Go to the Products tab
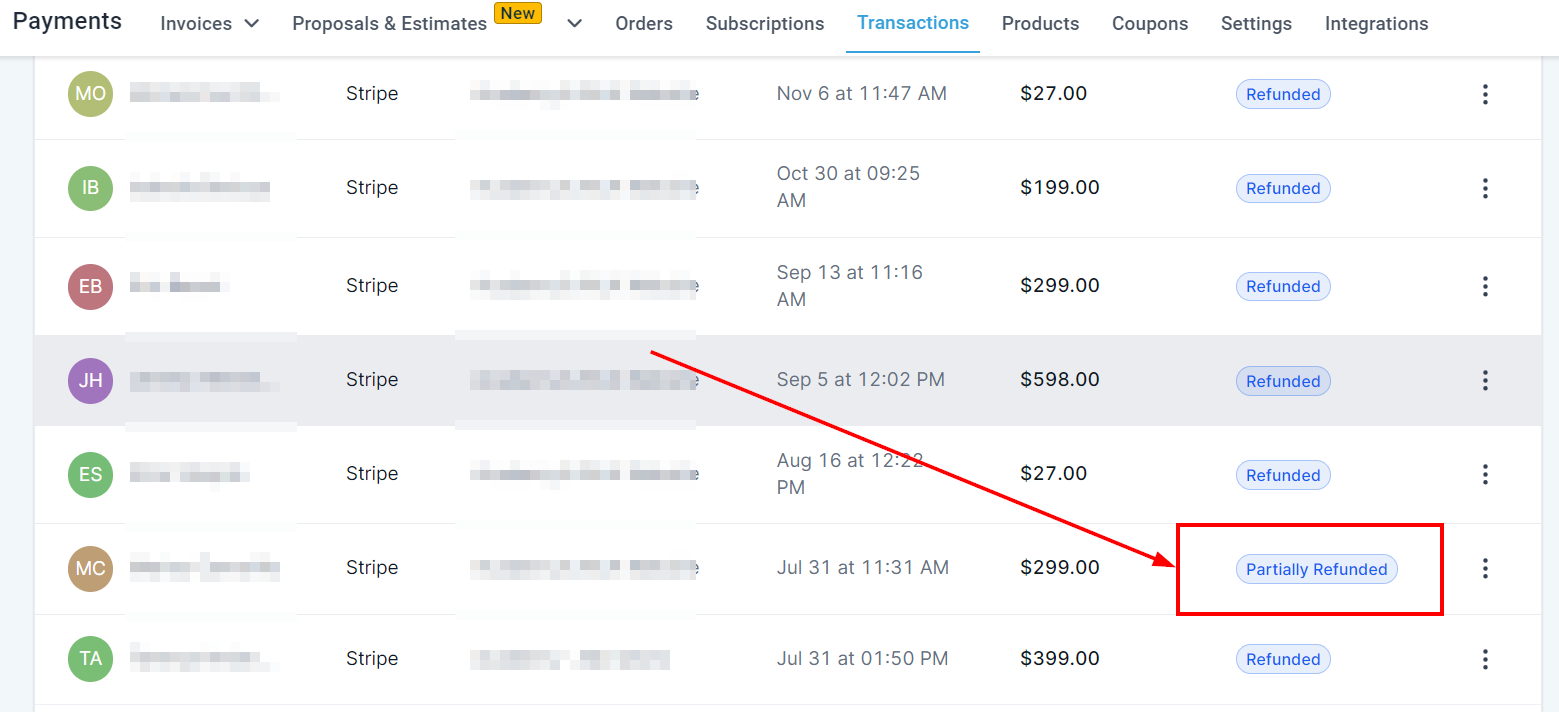 point(1040,23)
